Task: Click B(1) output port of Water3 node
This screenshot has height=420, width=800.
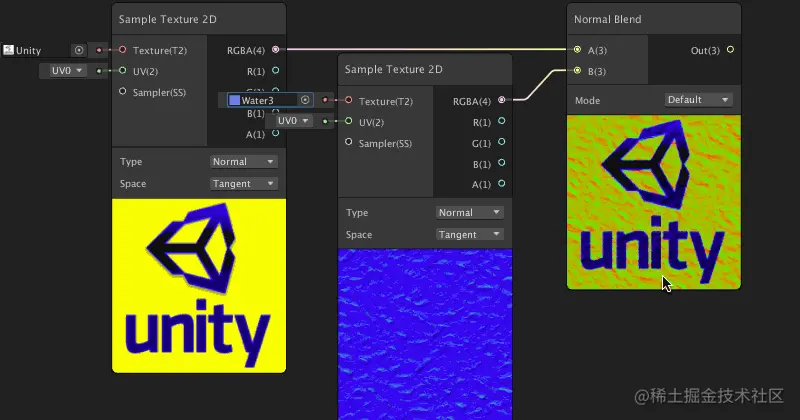Action: tap(502, 163)
